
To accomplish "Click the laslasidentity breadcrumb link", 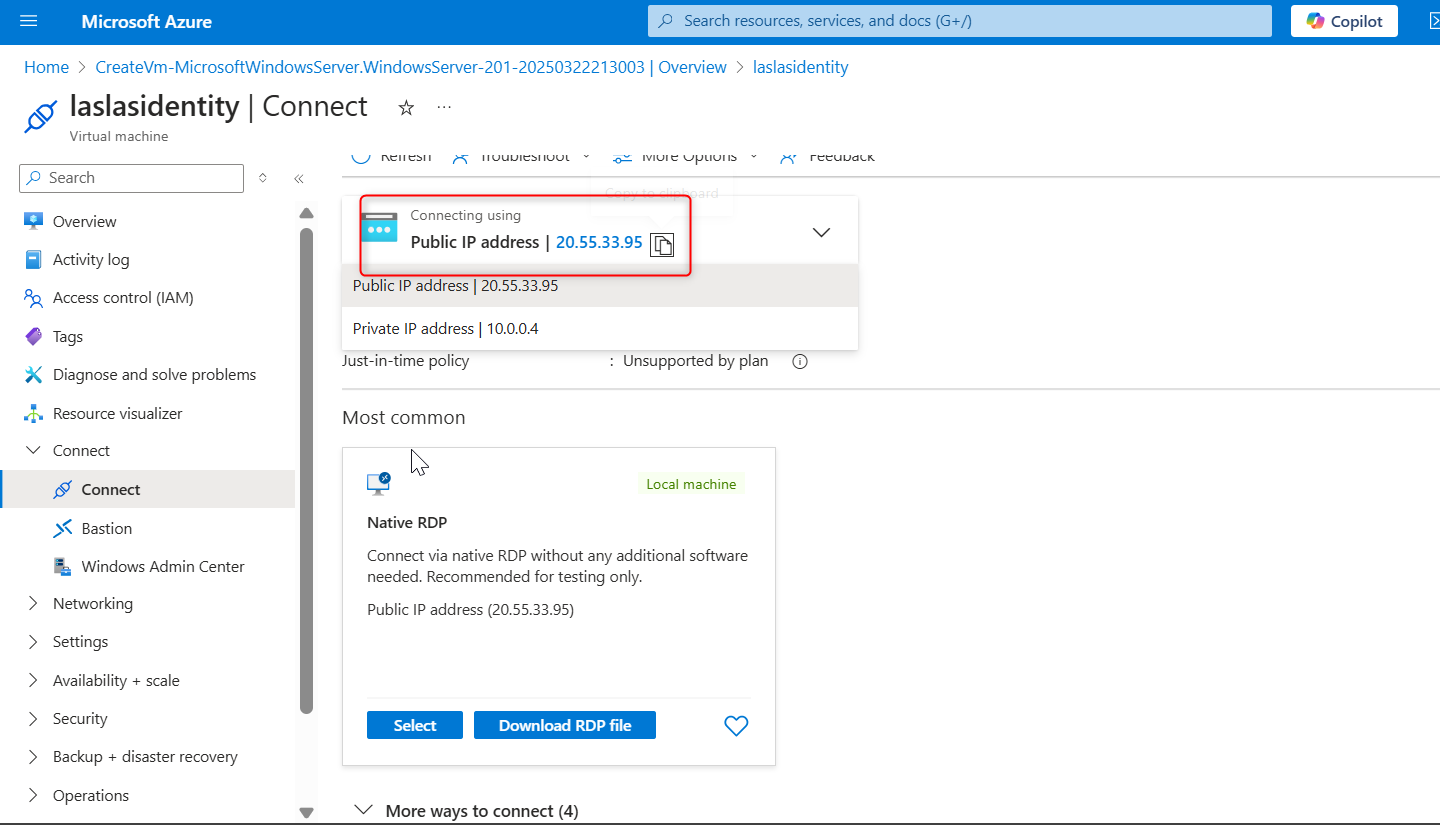I will tap(801, 68).
